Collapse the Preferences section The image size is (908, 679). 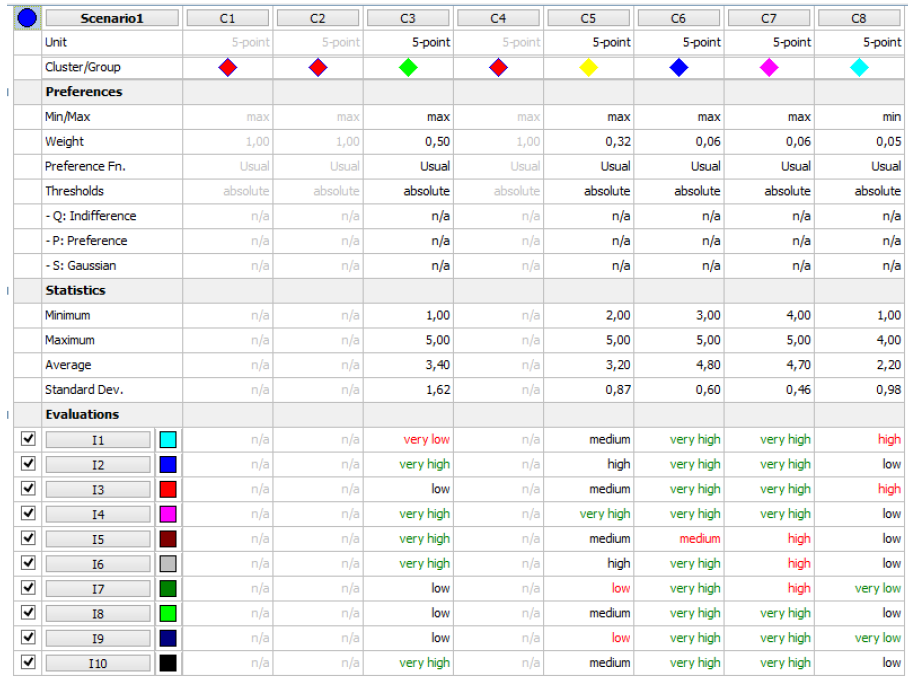click(x=9, y=92)
